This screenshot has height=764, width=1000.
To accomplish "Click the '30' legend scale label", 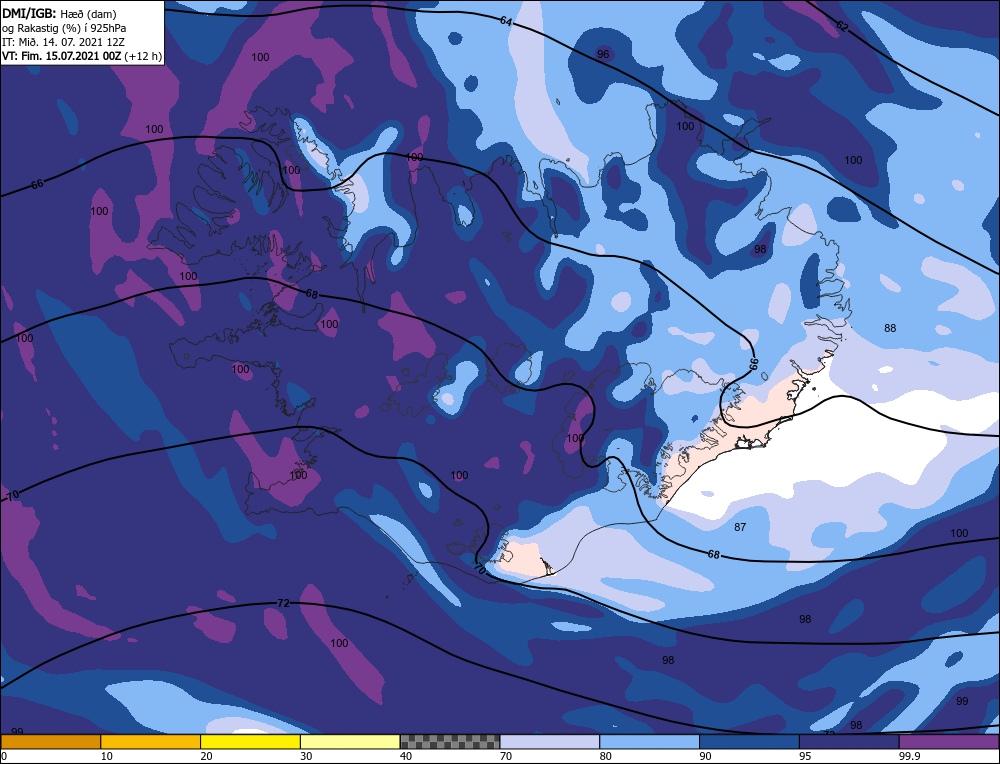I will click(306, 756).
